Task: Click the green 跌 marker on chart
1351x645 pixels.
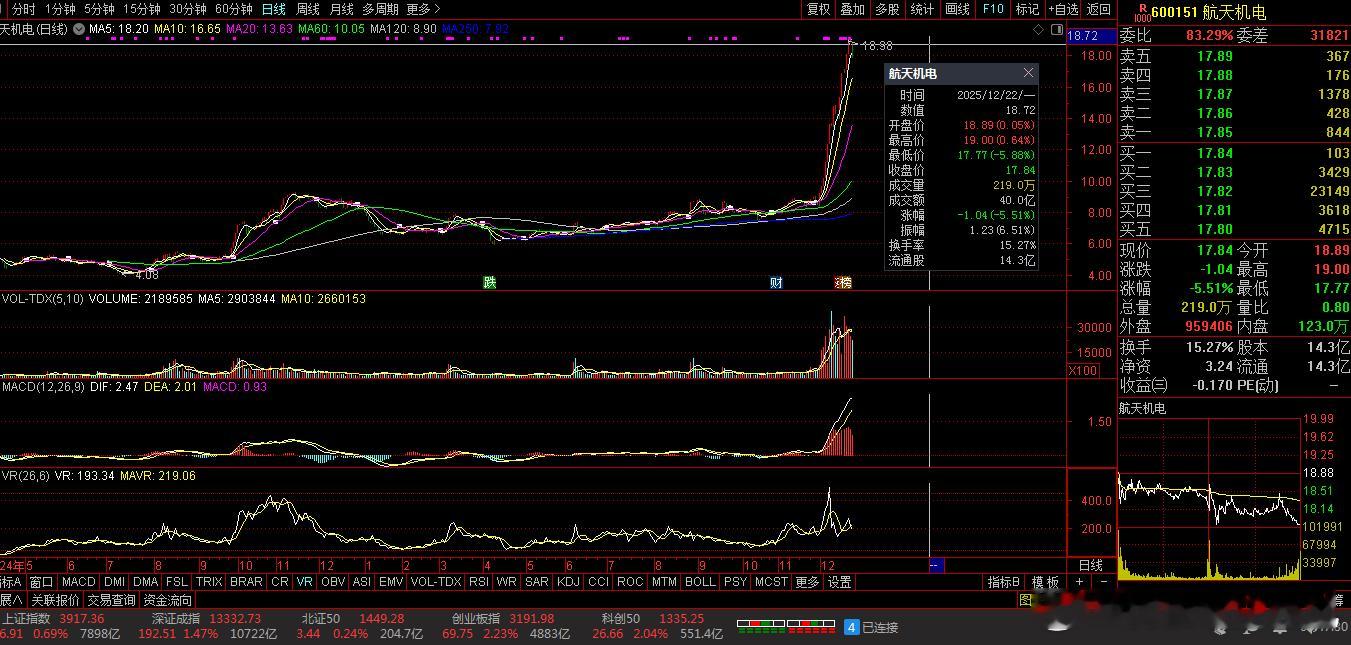Action: 489,283
